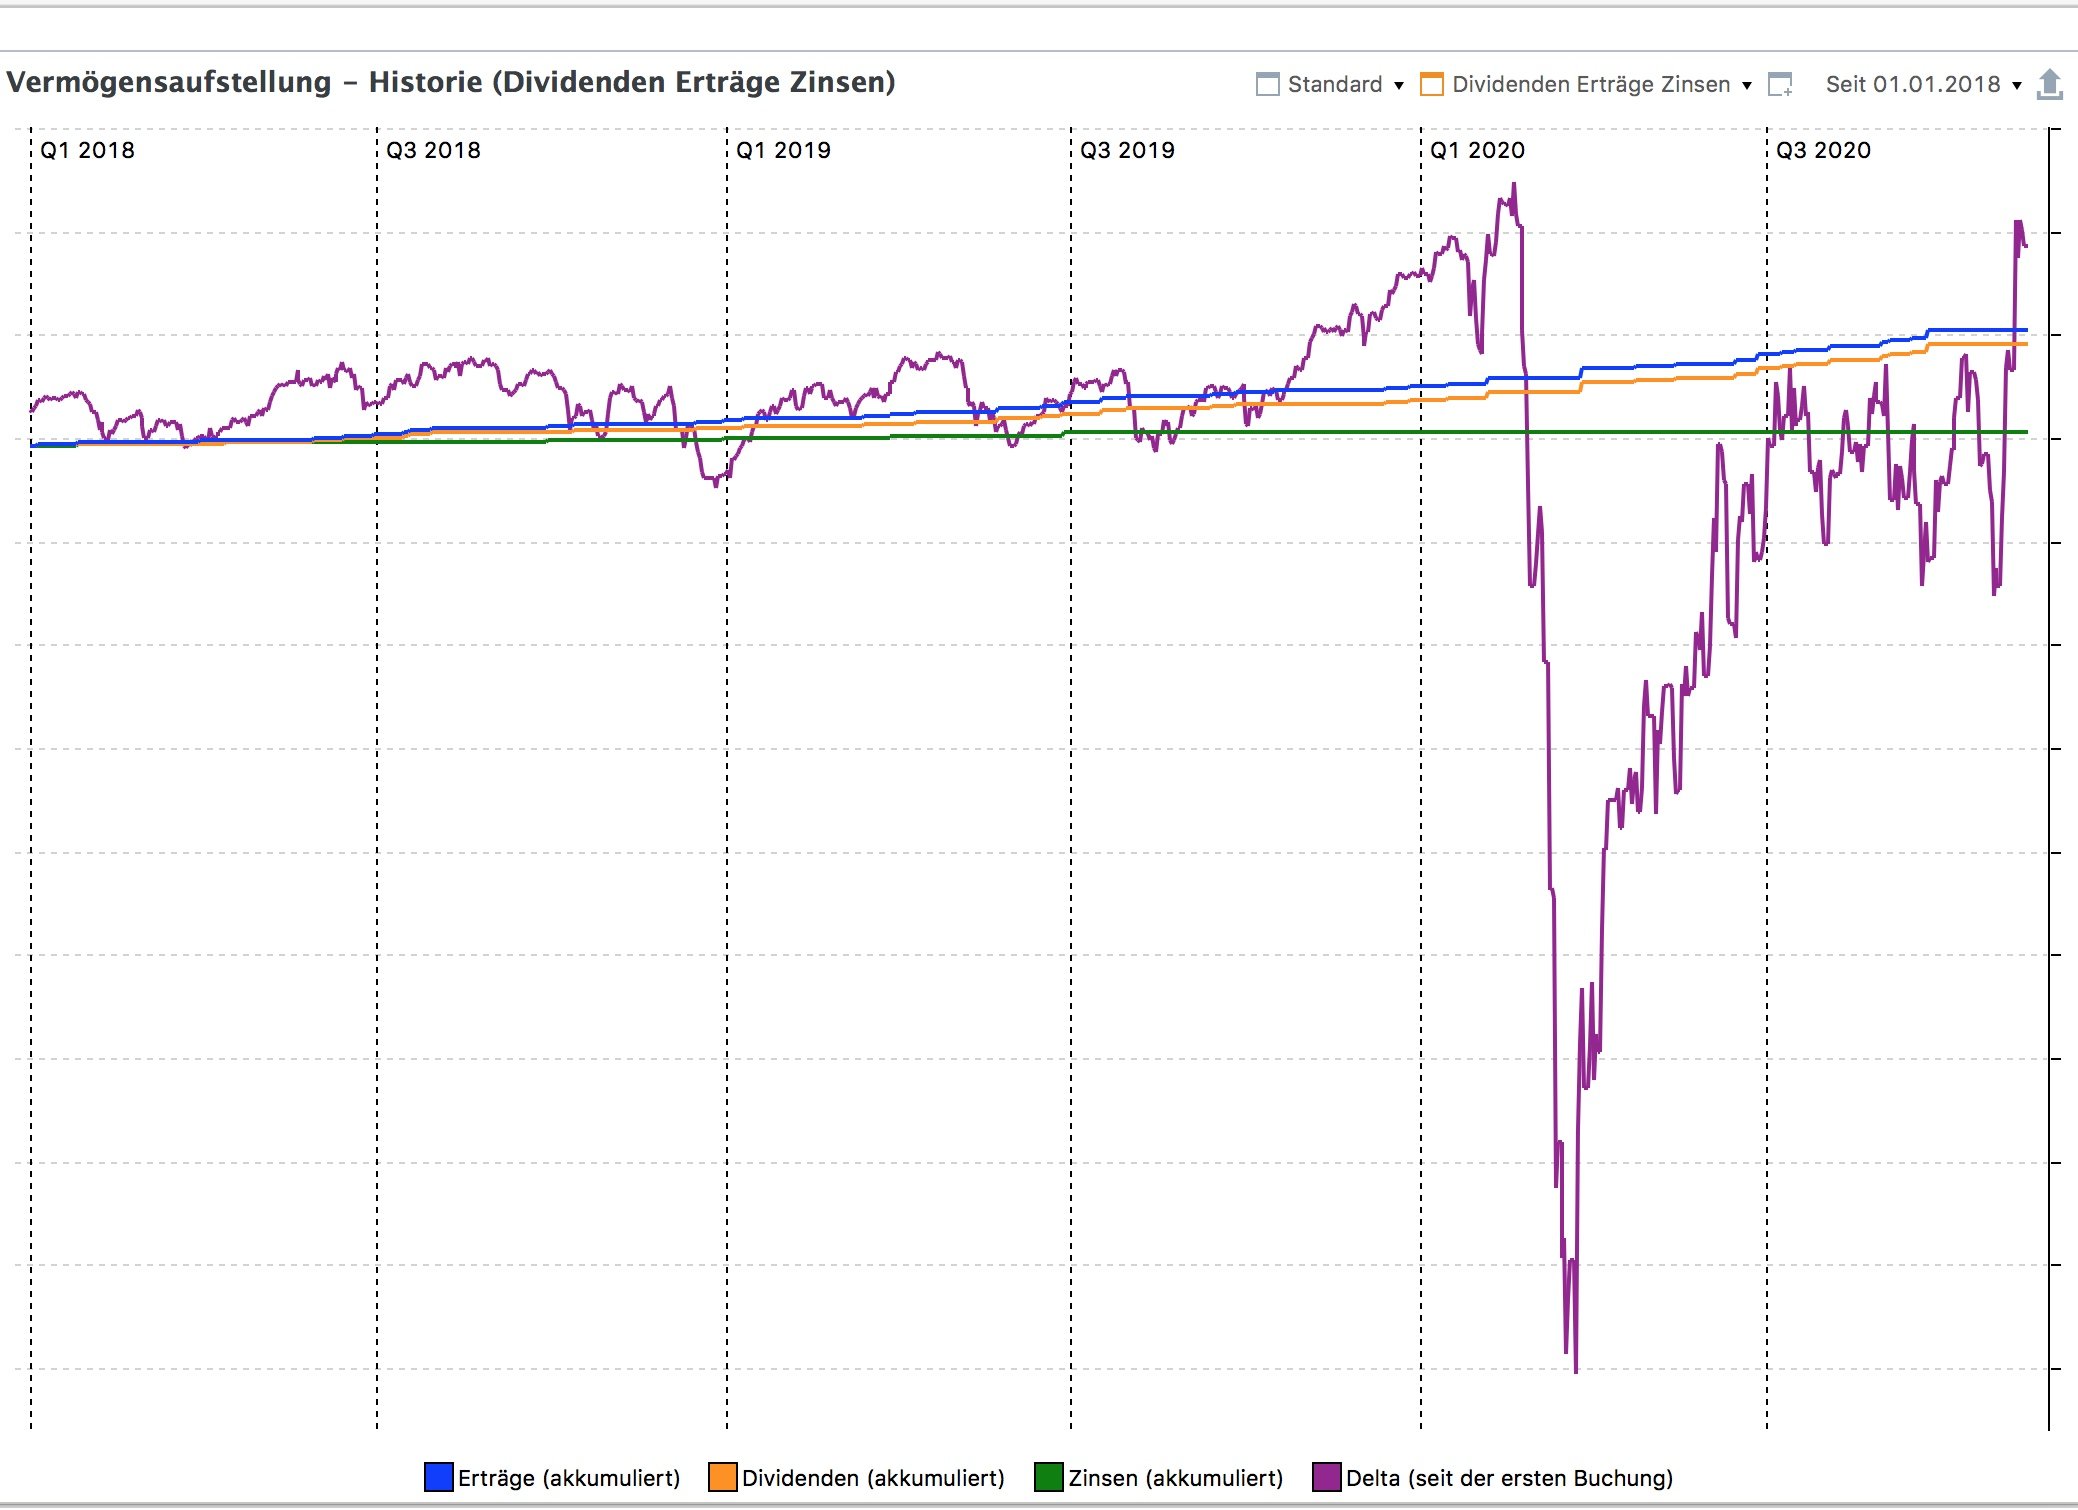Click the orange Dividenden legend swatch

(722, 1477)
